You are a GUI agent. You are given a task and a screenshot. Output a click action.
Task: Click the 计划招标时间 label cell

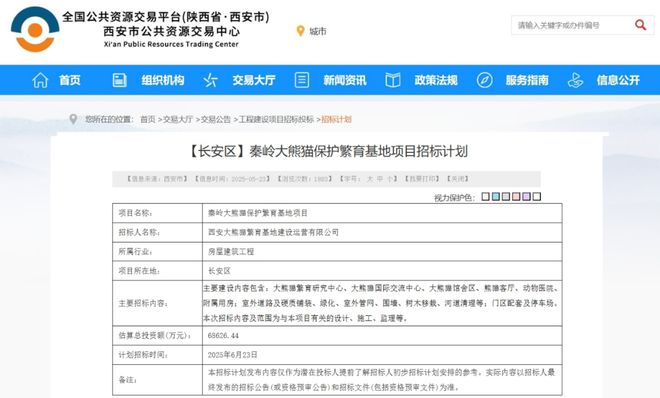pos(157,355)
